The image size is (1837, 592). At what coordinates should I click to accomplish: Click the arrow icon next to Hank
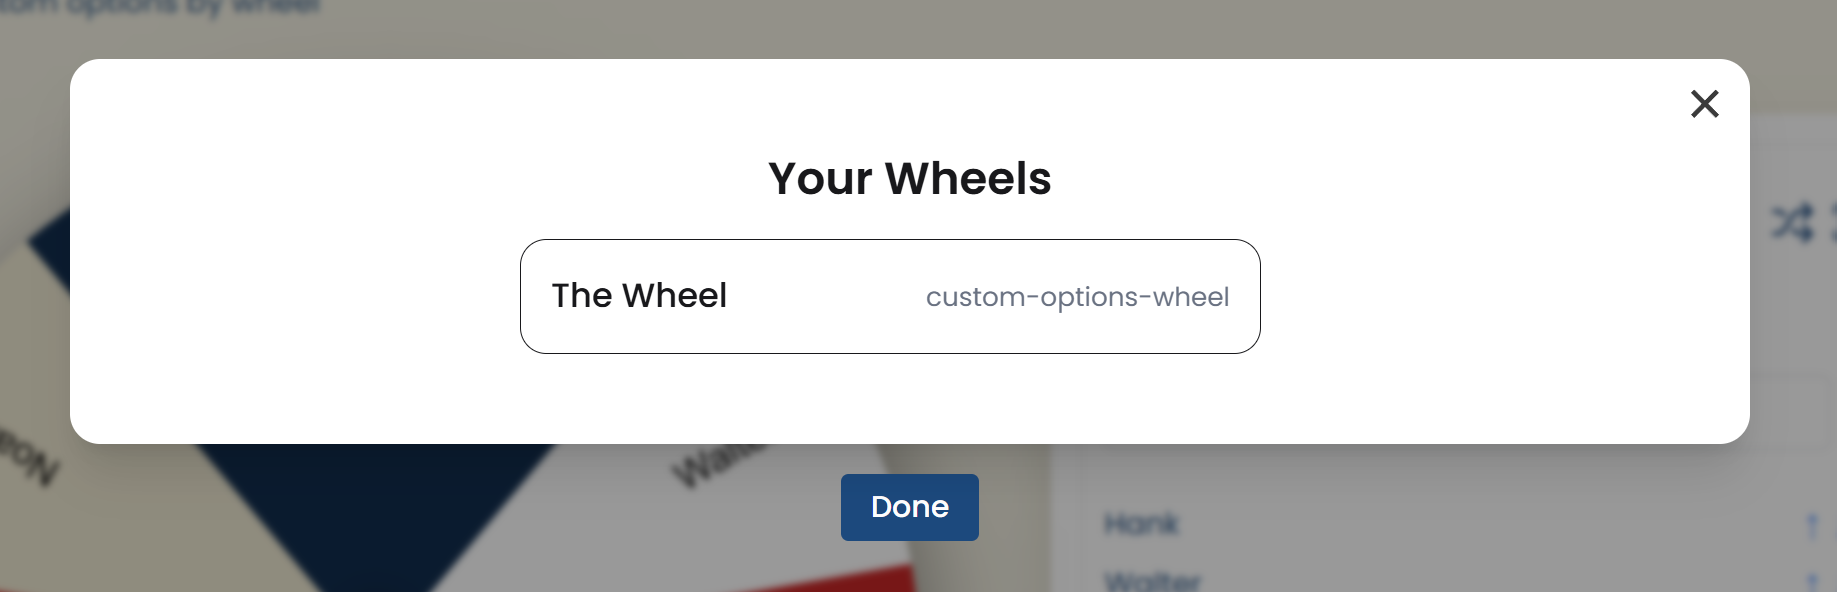pos(1814,523)
